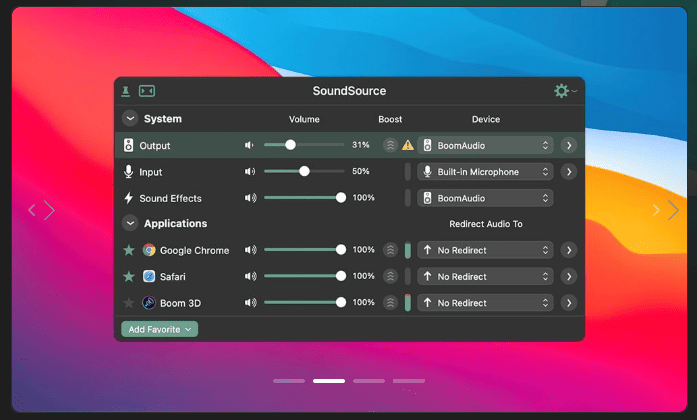The width and height of the screenshot is (697, 420).
Task: Open Google Chrome No Redirect dropdown
Action: click(x=485, y=250)
